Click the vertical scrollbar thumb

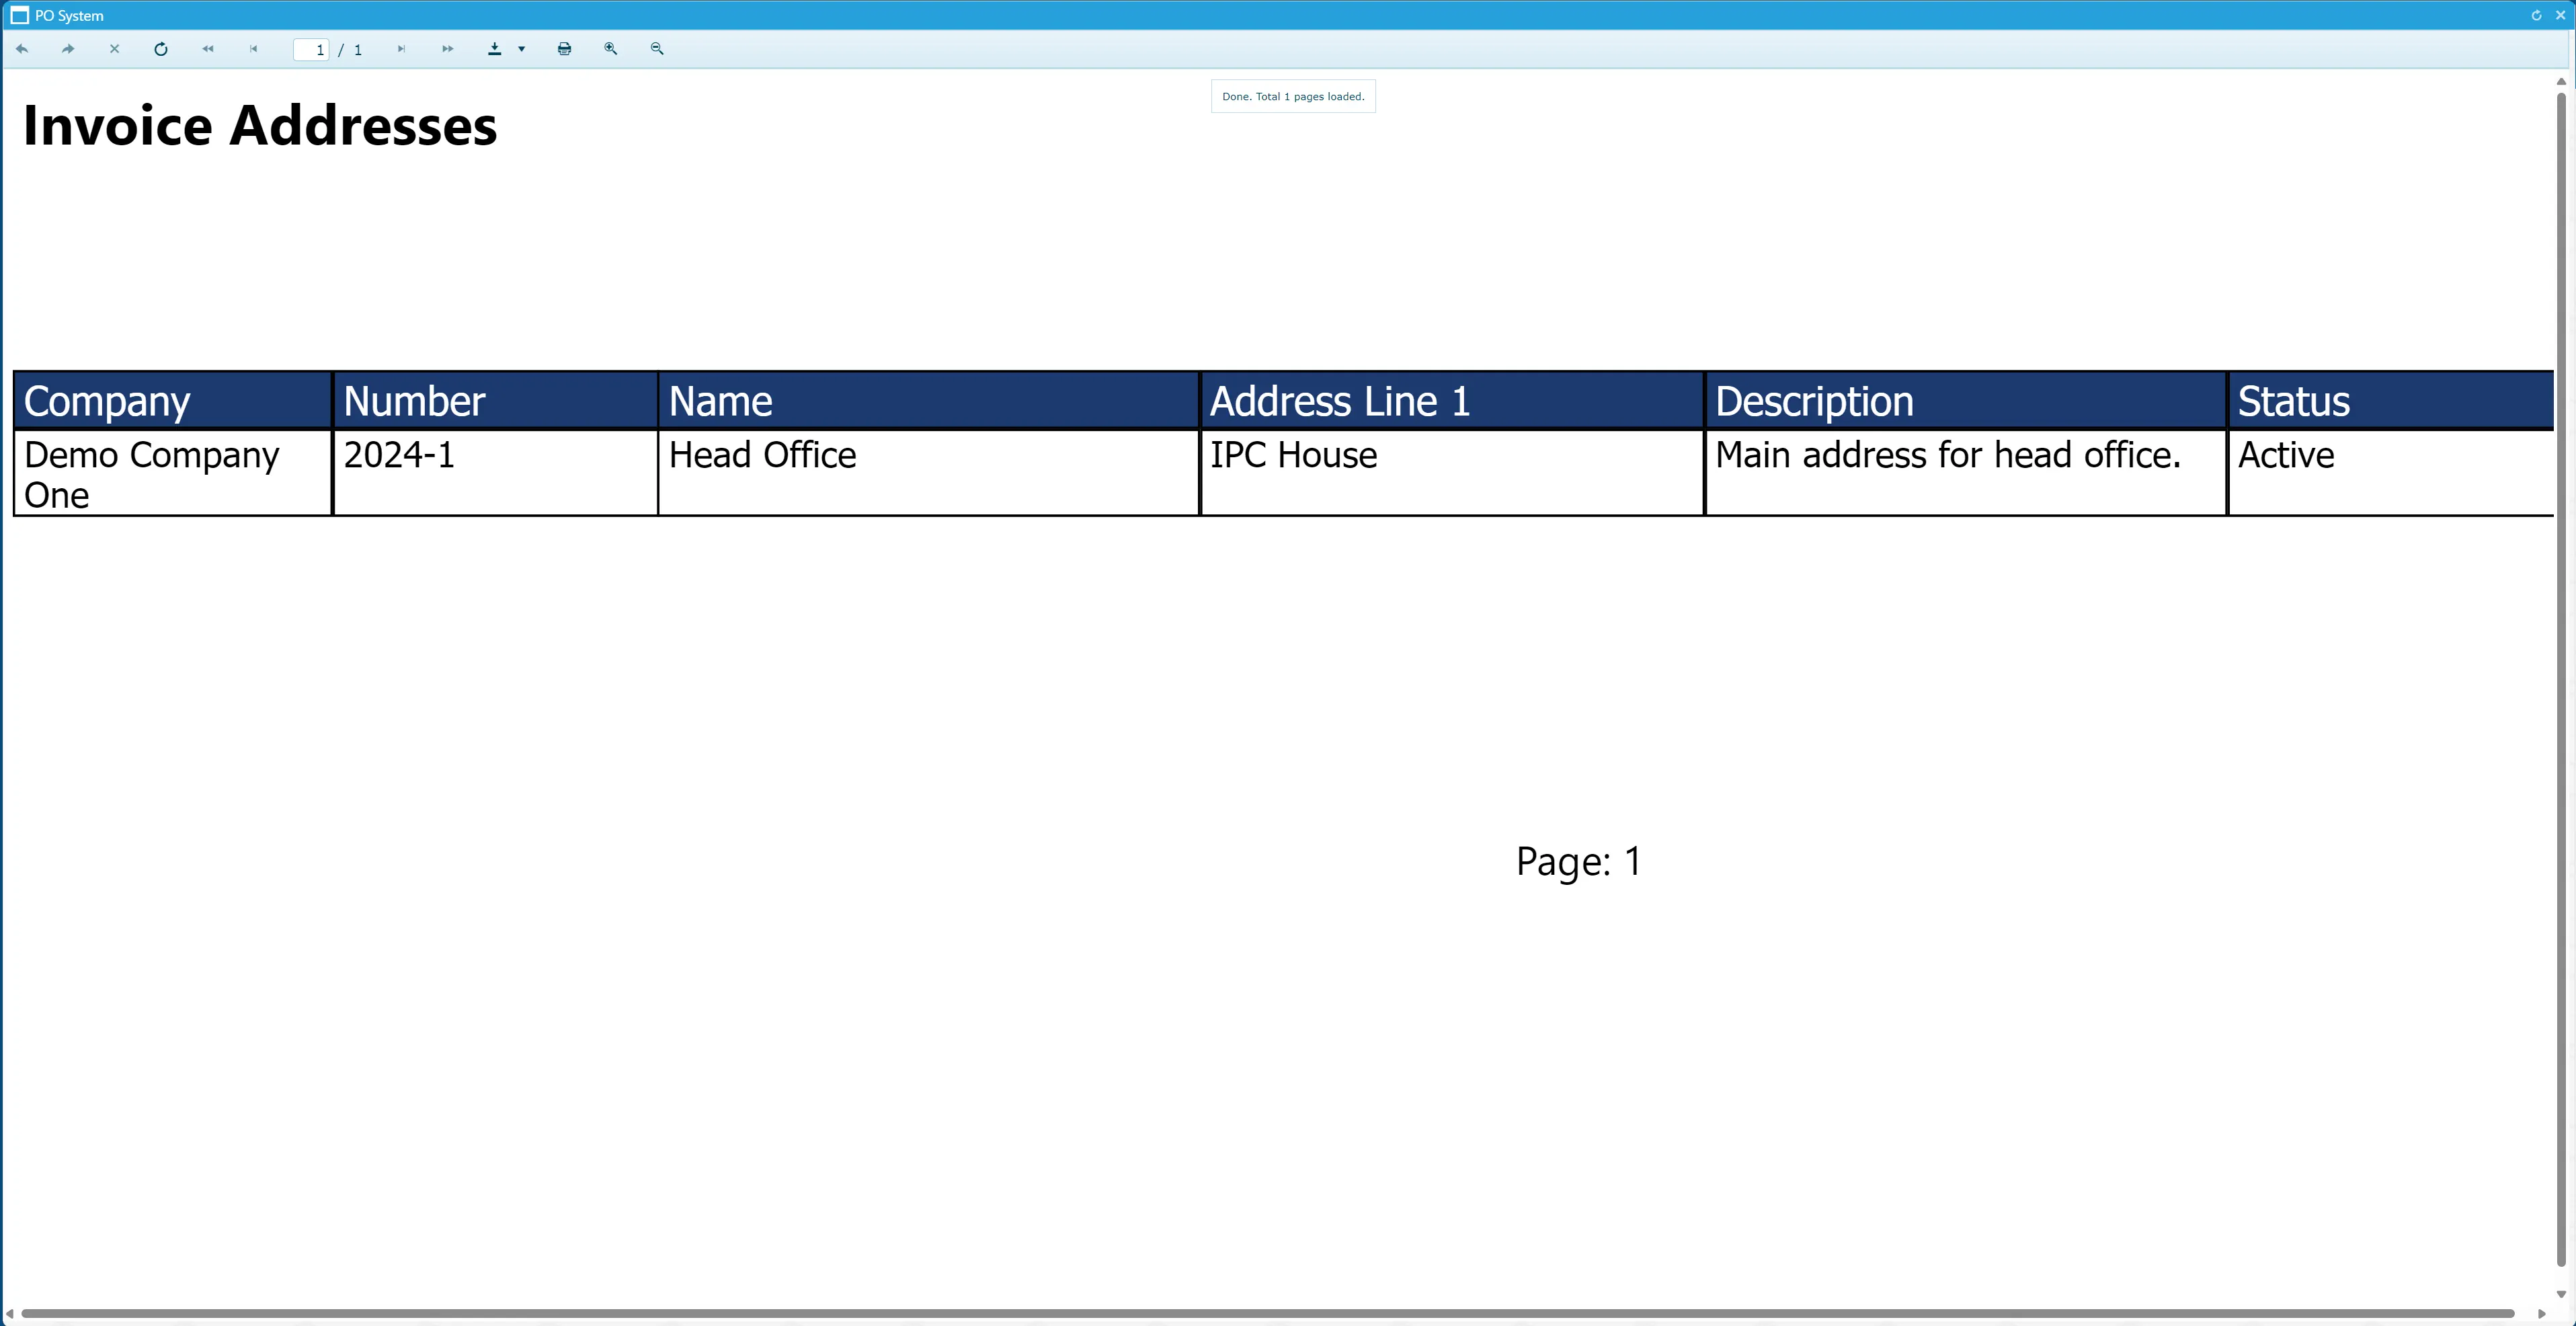click(x=2561, y=679)
